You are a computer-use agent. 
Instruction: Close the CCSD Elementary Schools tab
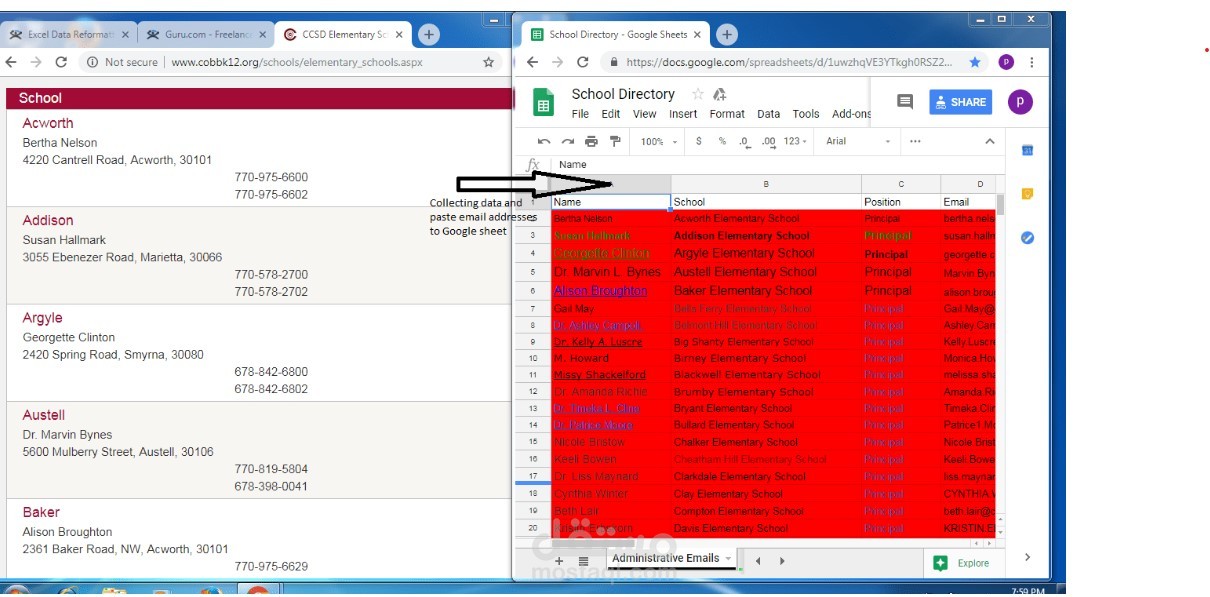point(398,34)
